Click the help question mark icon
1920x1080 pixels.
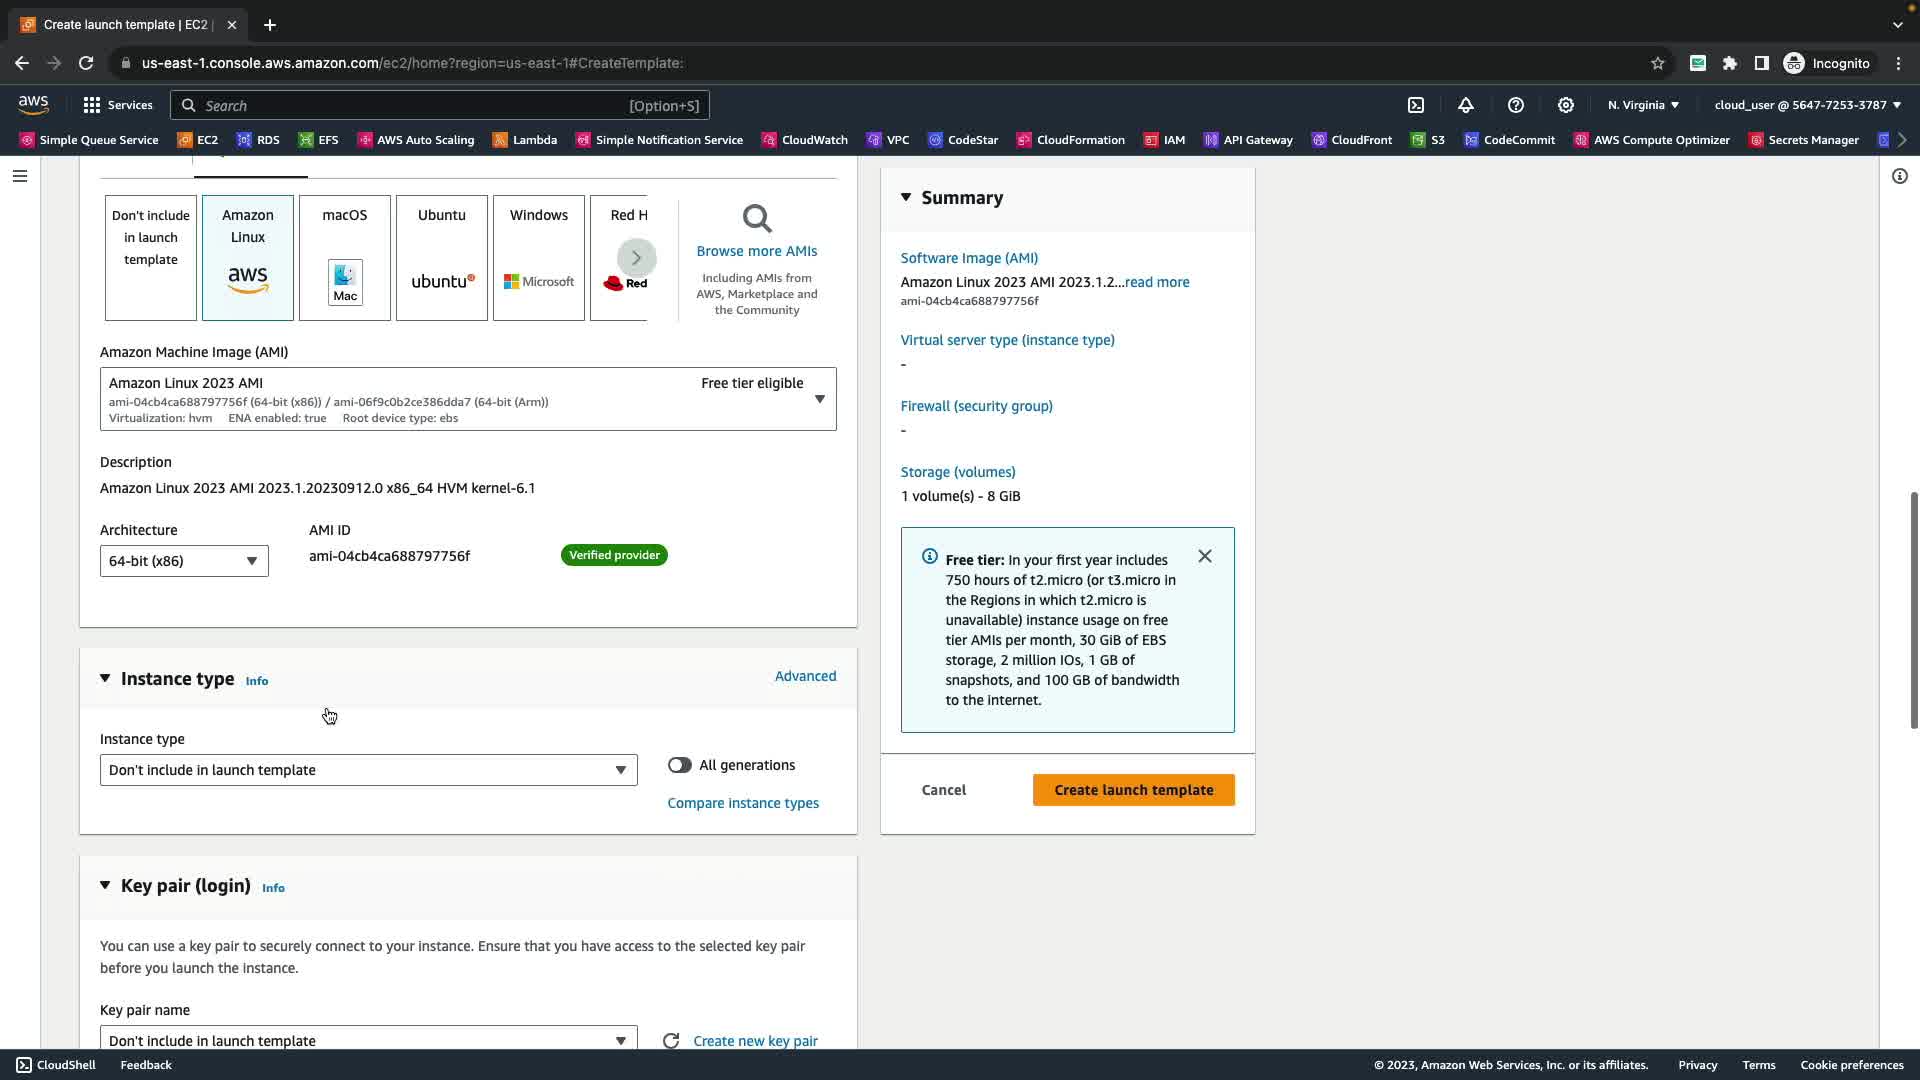click(1516, 105)
